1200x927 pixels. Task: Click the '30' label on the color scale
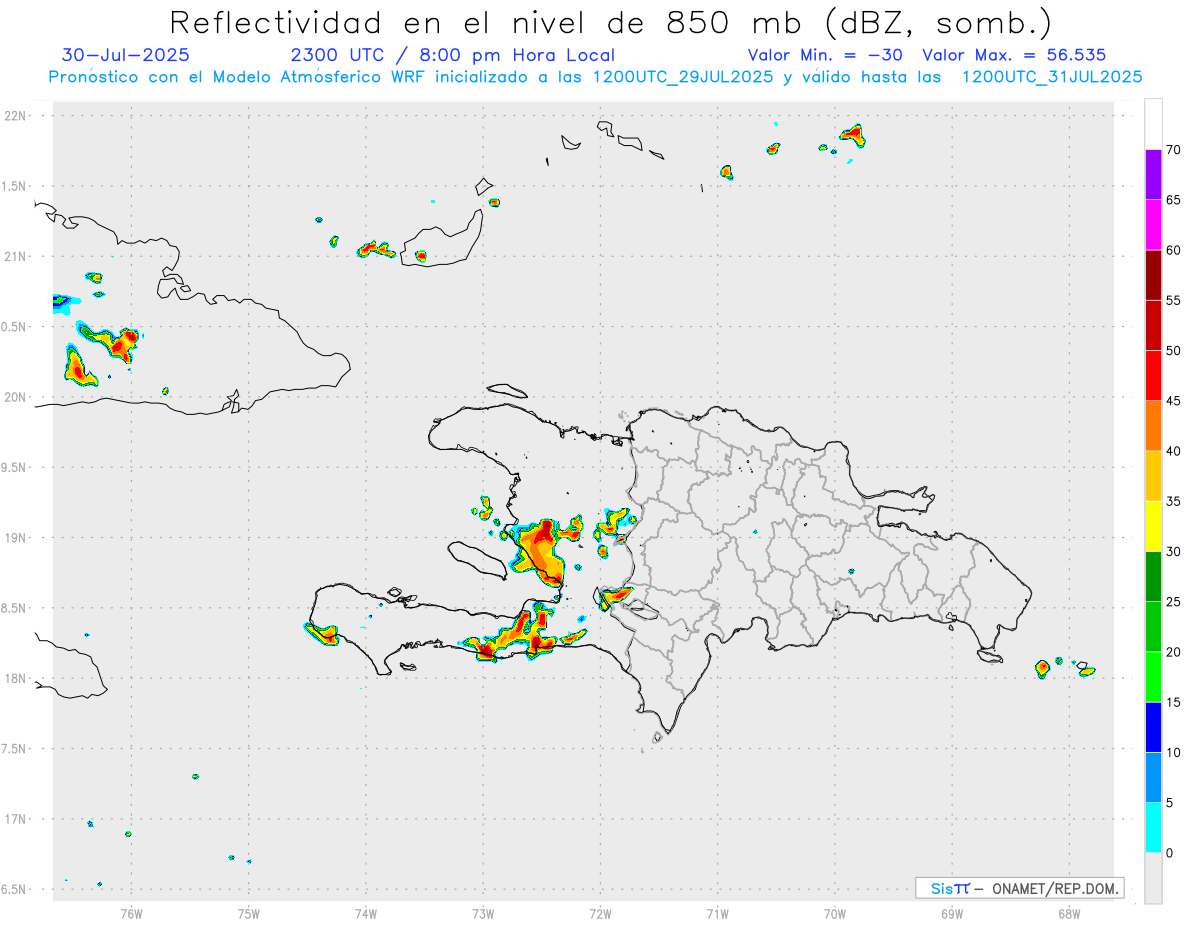click(x=1173, y=552)
